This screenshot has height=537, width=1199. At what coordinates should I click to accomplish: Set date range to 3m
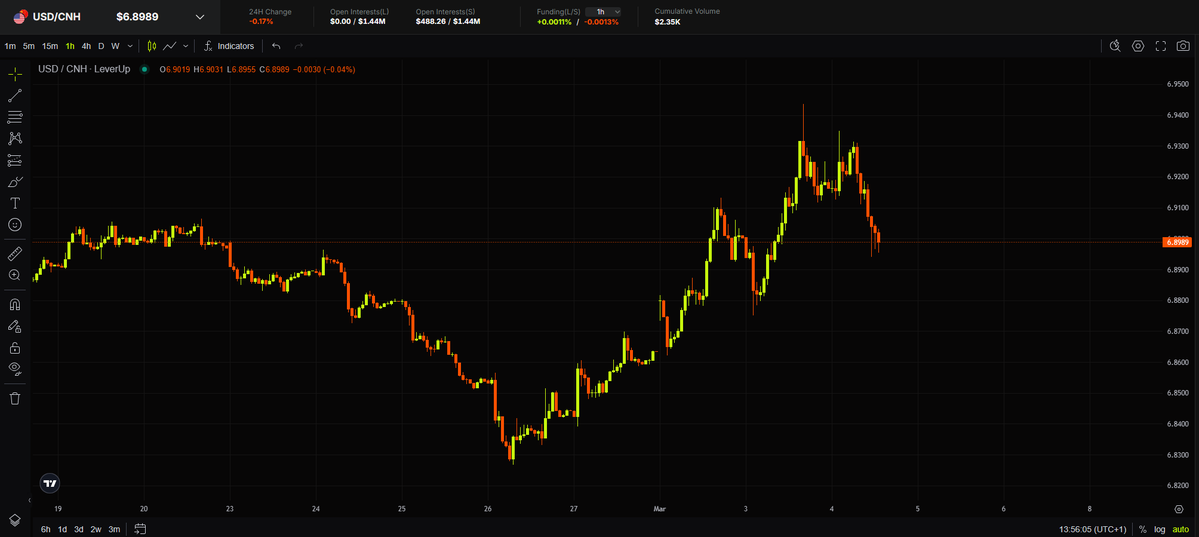tap(114, 529)
